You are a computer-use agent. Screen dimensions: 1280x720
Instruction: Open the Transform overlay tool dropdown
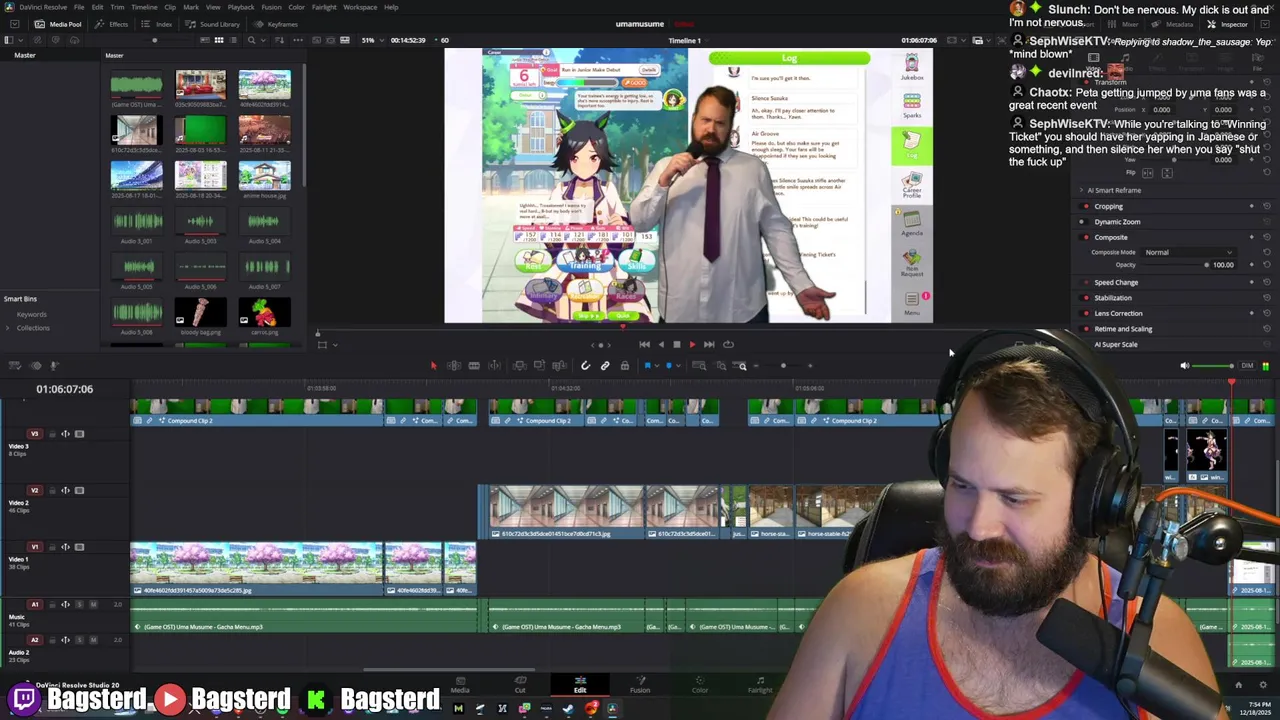click(335, 345)
